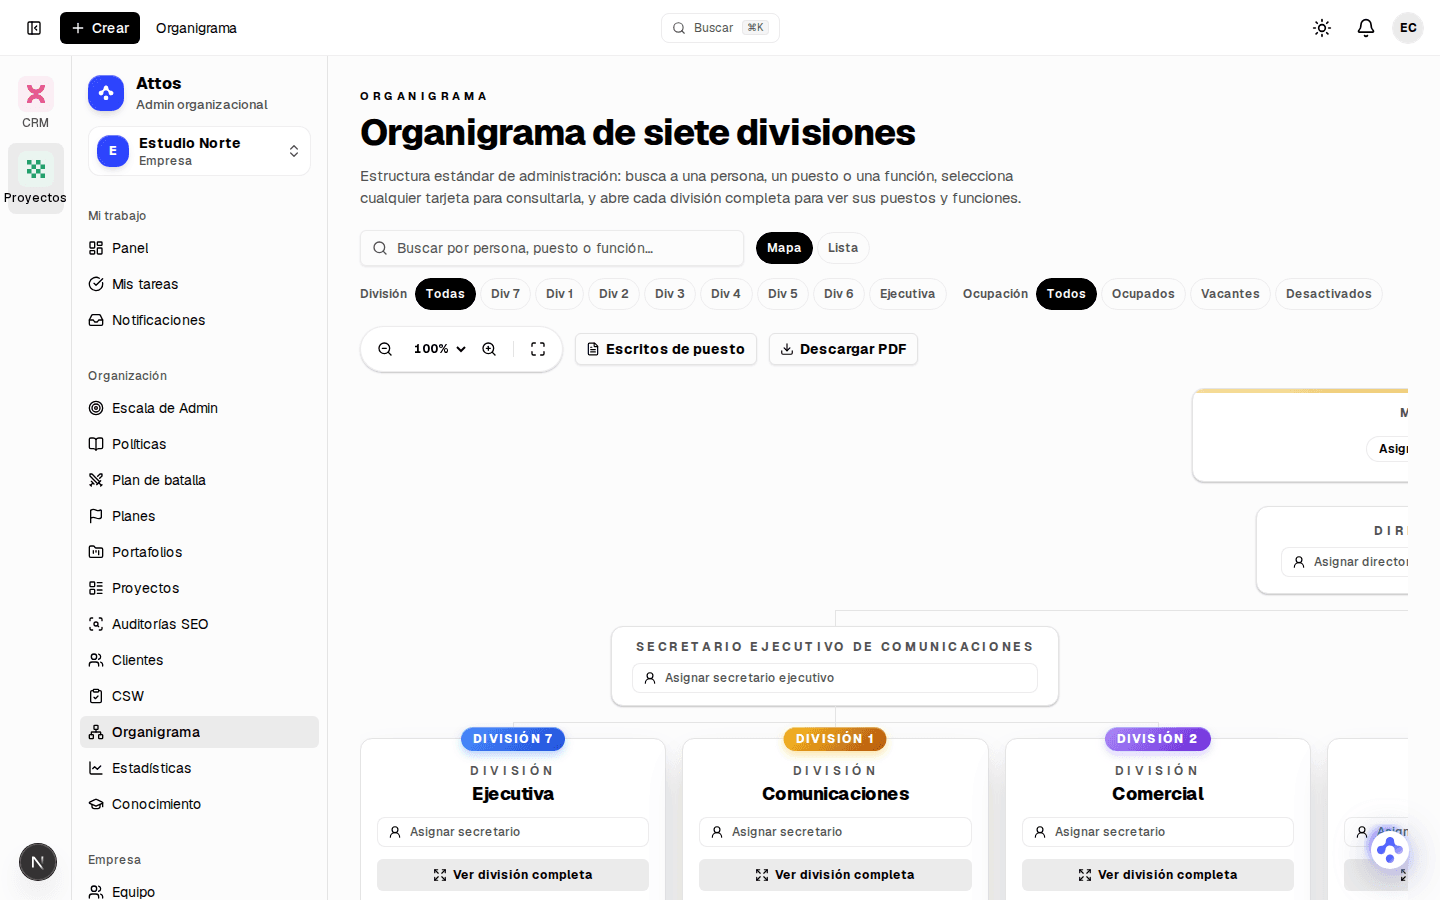Open Clientes in the sidebar
The width and height of the screenshot is (1440, 900).
(x=199, y=660)
